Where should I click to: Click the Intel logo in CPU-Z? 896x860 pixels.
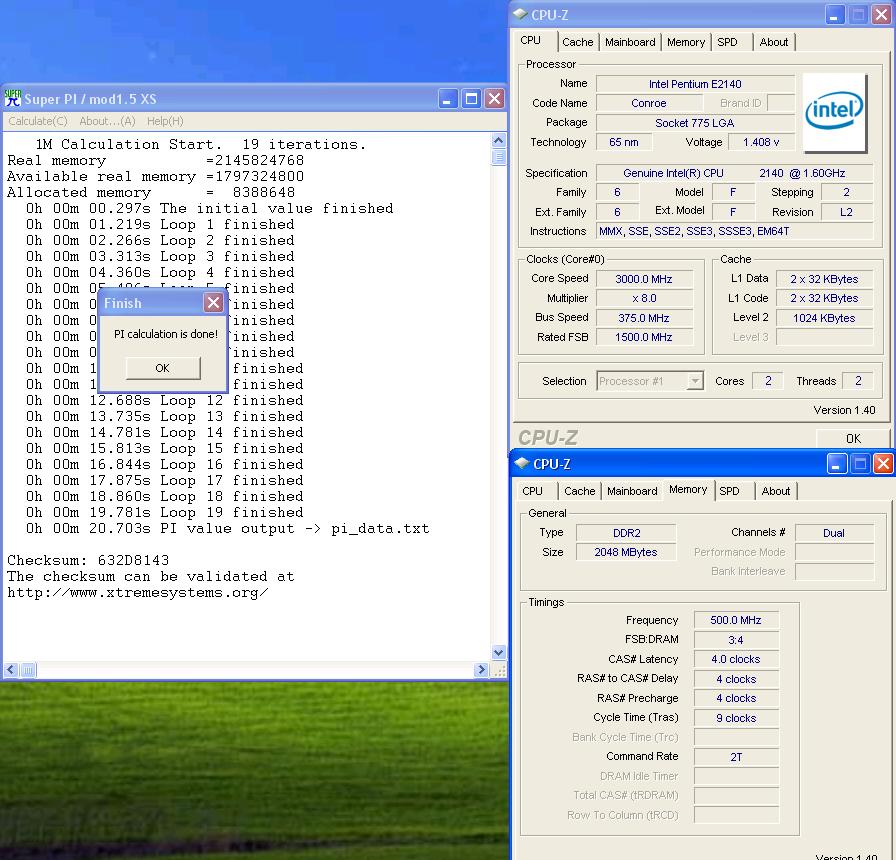pos(835,113)
